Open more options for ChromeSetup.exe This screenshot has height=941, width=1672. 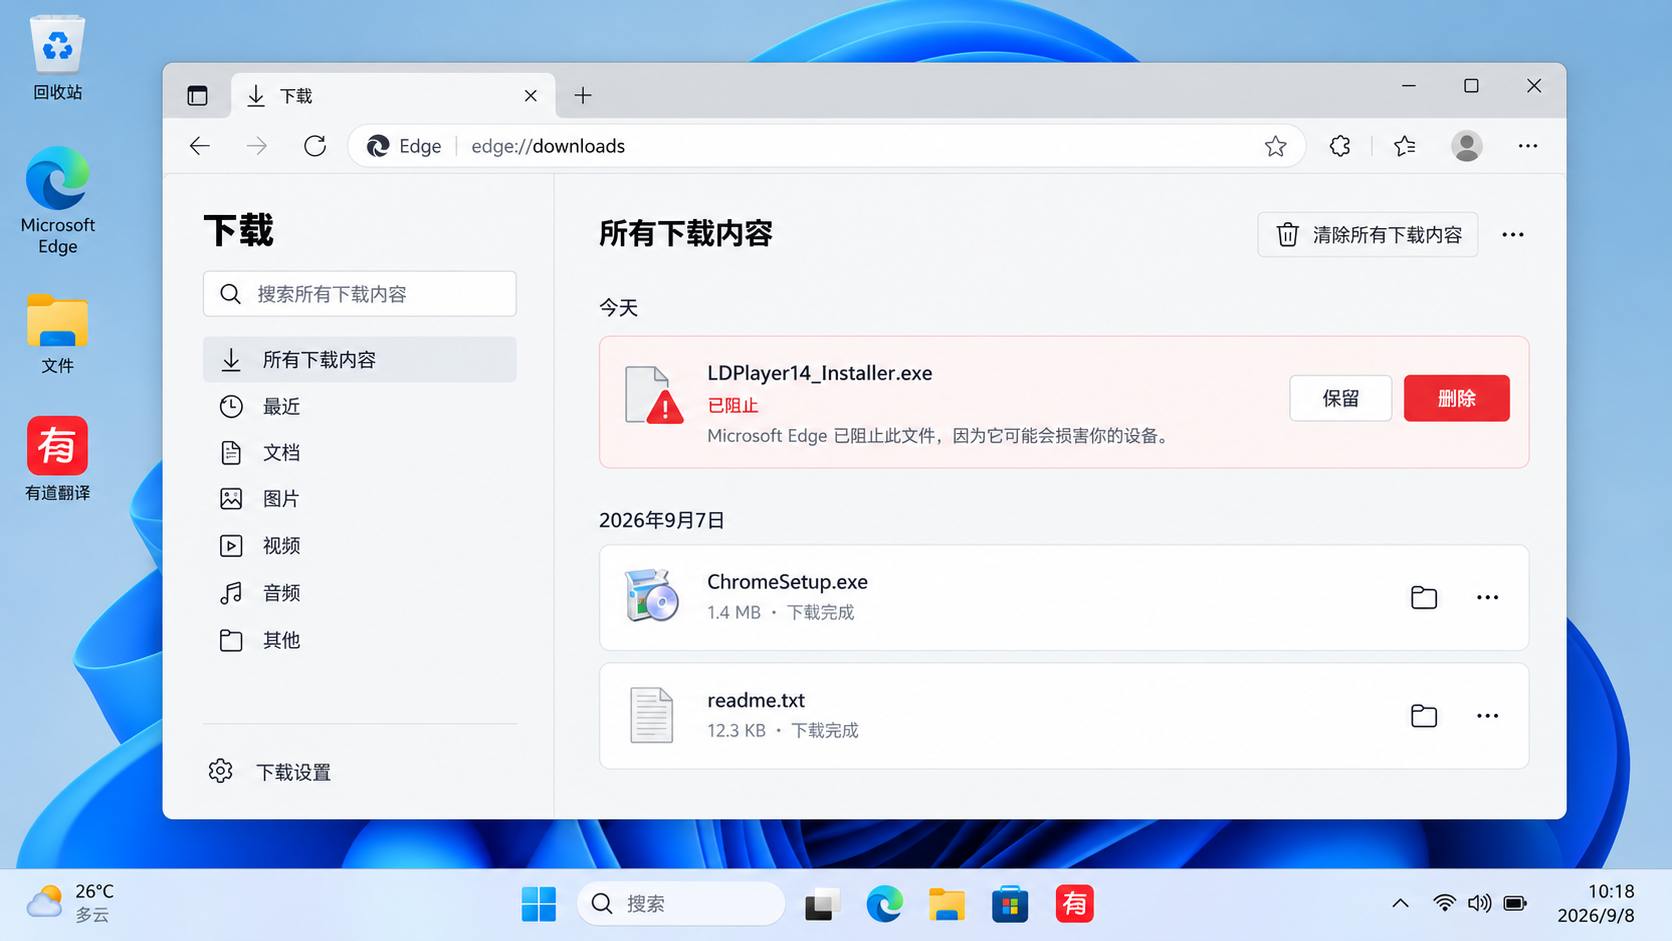point(1488,597)
